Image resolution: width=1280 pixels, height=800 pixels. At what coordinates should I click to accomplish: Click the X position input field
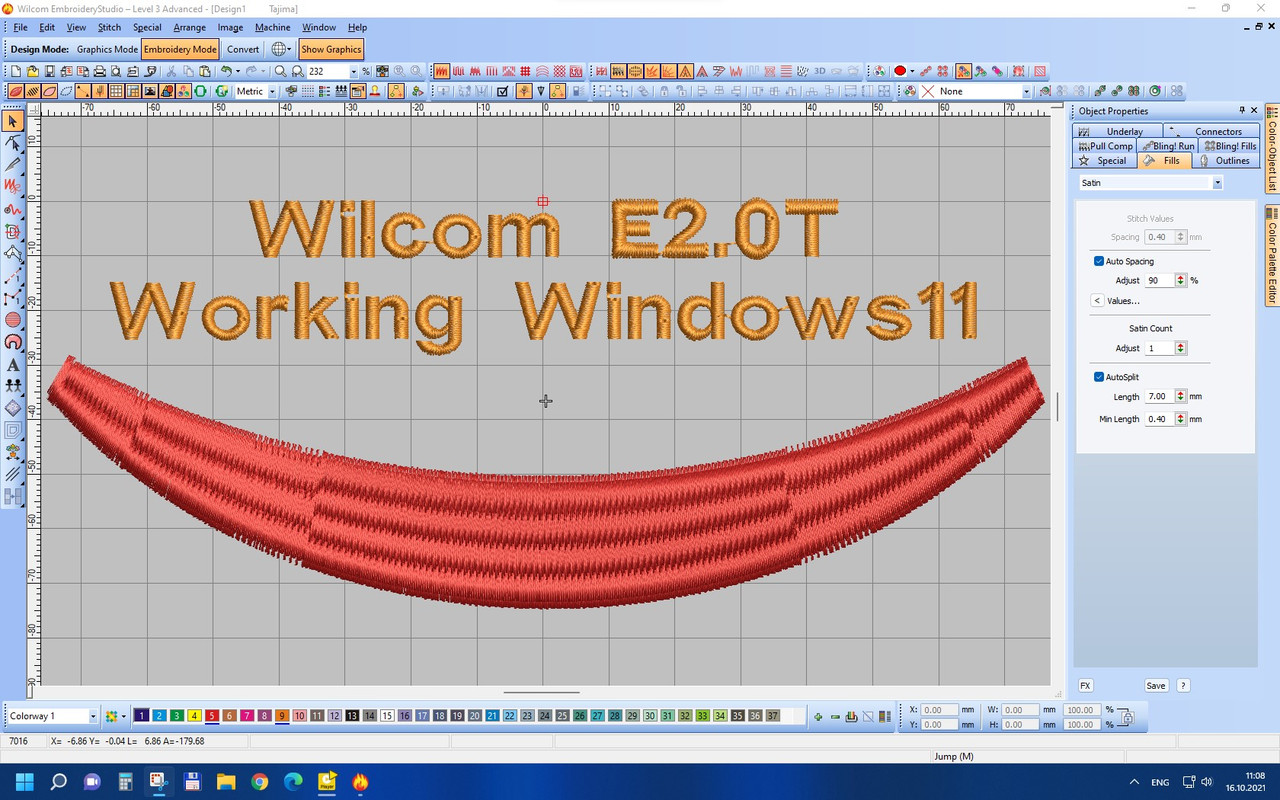pyautogui.click(x=939, y=710)
